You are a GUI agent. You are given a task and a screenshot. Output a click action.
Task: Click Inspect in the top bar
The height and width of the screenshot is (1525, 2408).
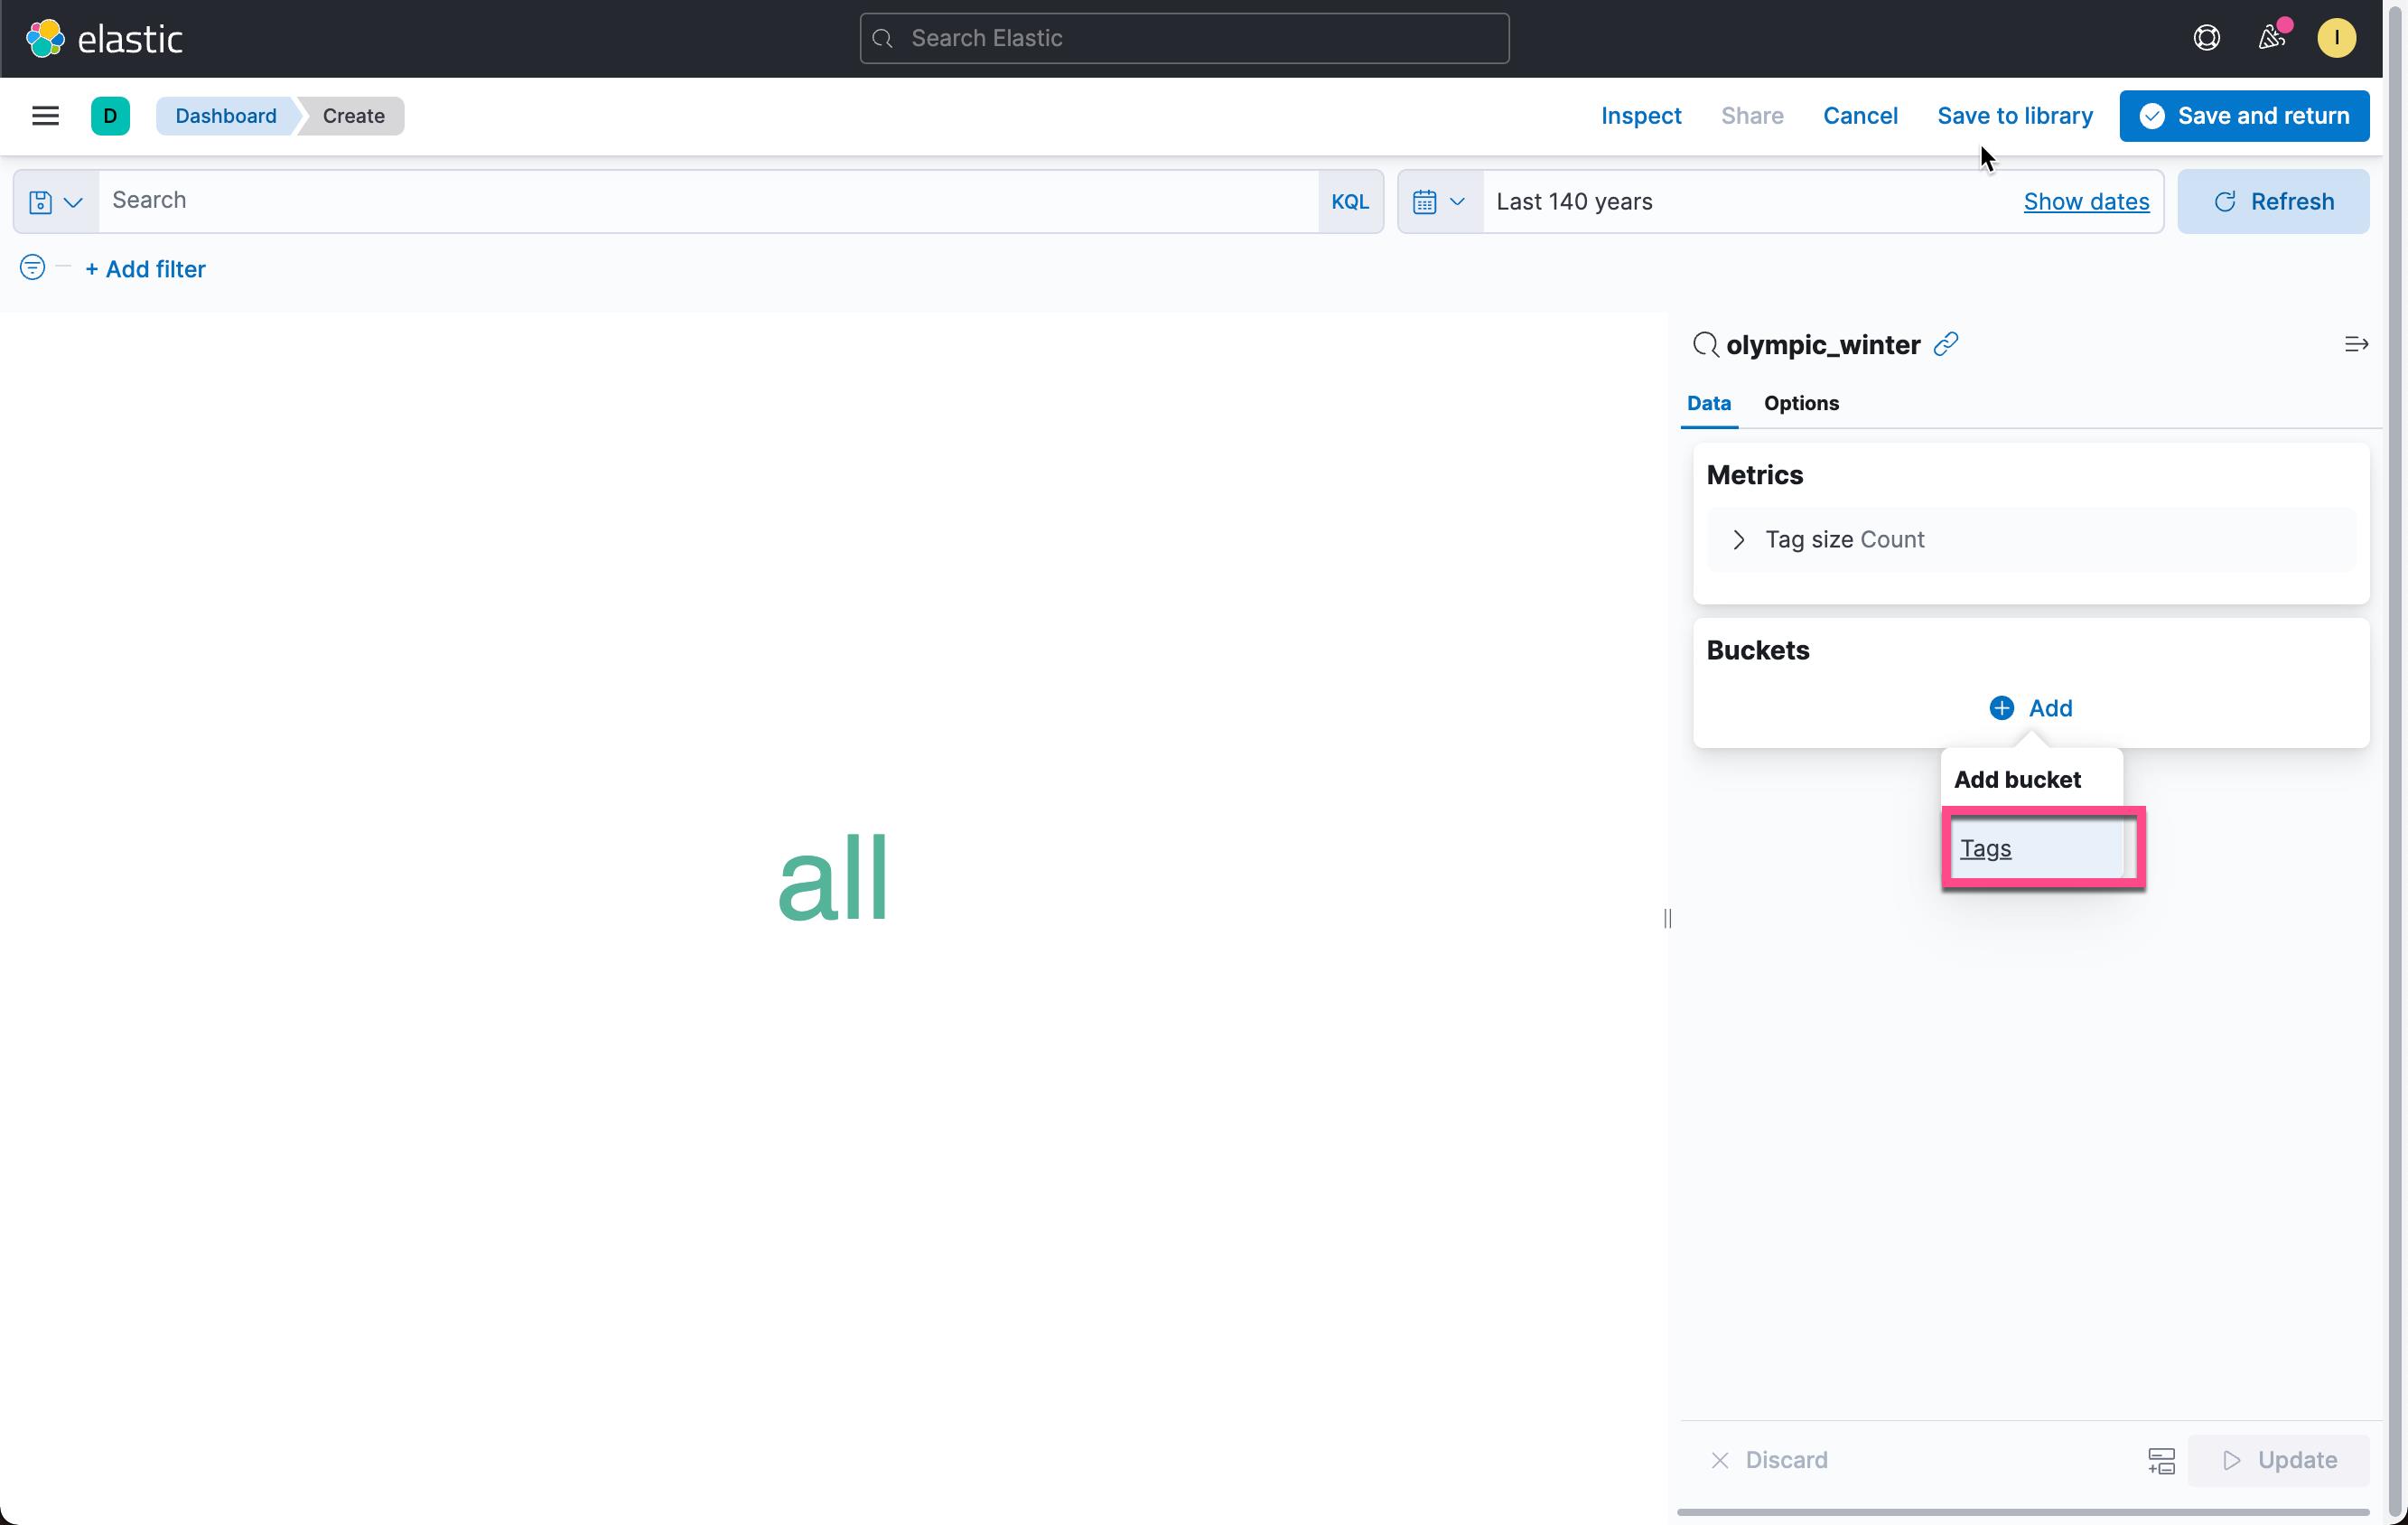pos(1641,116)
